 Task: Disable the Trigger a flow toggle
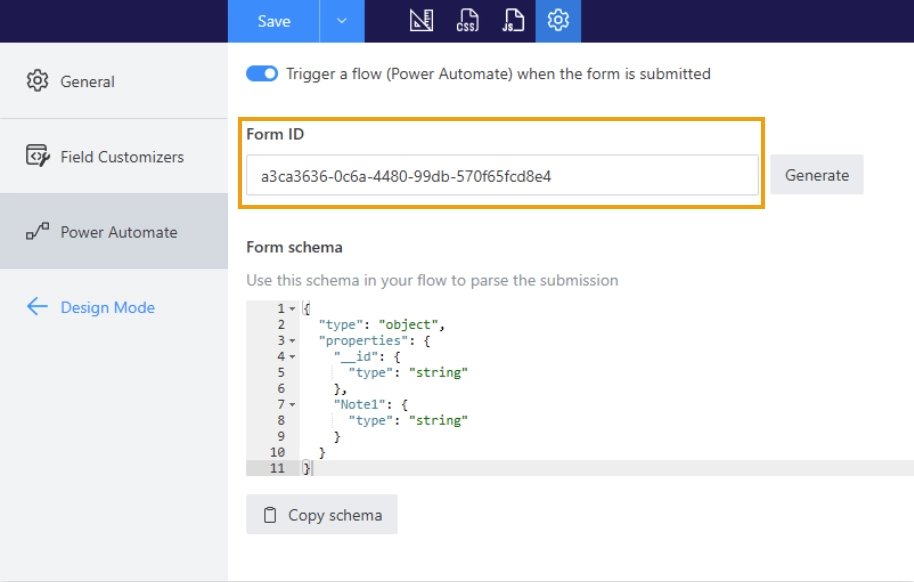click(x=262, y=74)
